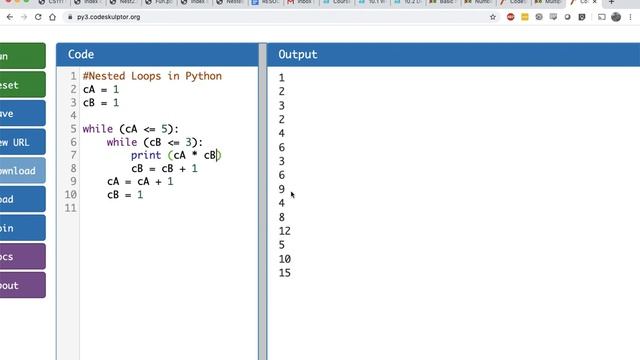Image resolution: width=640 pixels, height=360 pixels.
Task: Click the Output panel header
Action: 453,55
